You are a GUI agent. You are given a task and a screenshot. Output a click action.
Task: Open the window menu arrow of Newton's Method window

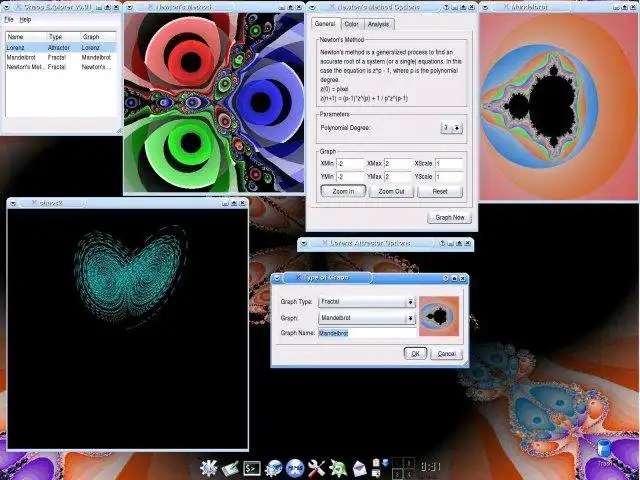(129, 7)
